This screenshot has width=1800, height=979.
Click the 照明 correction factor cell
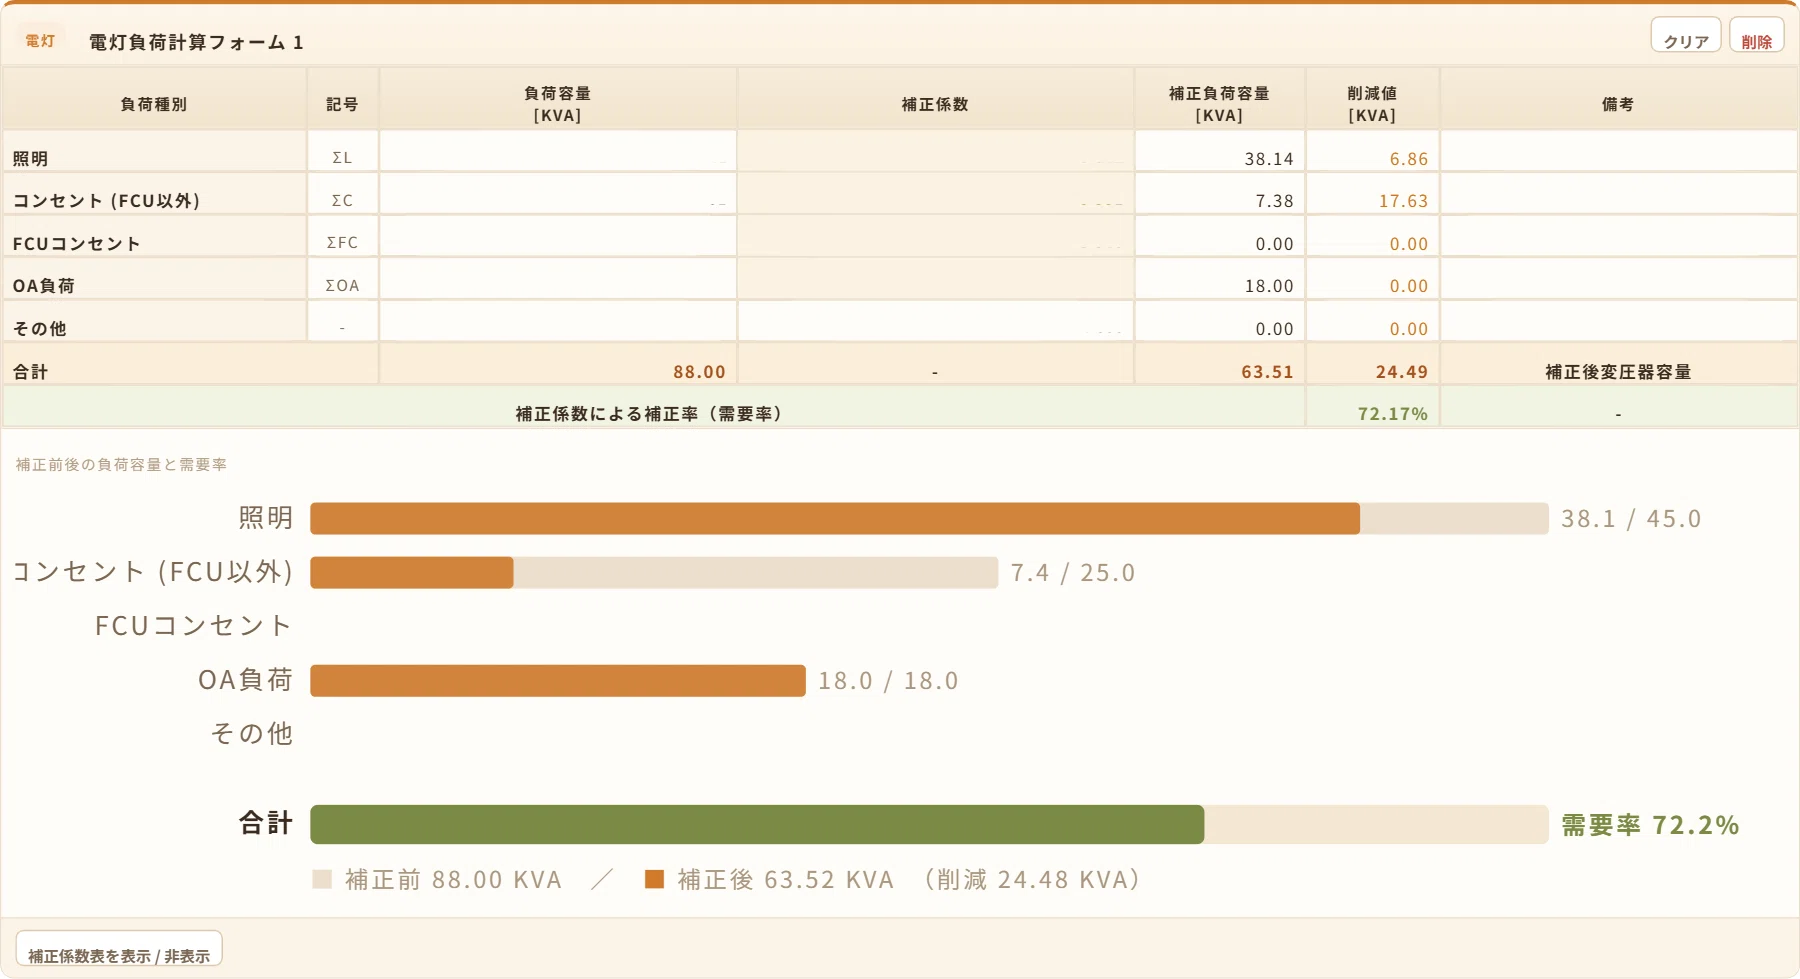(935, 151)
